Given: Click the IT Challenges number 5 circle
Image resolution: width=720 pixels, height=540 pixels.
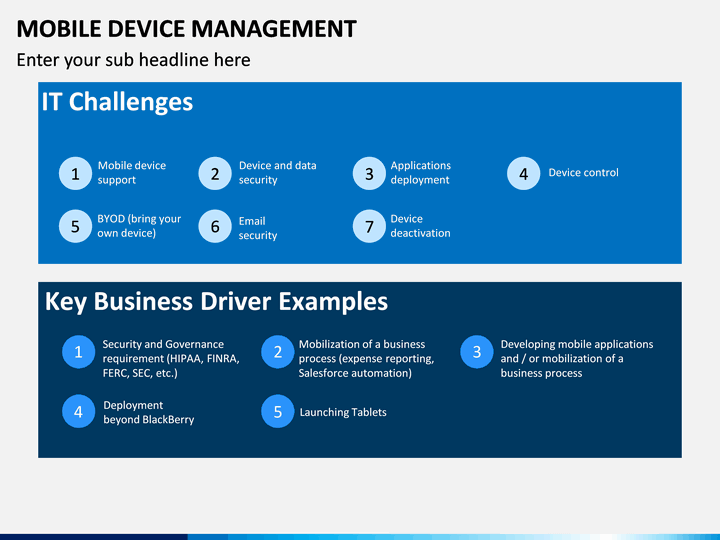Looking at the screenshot, I should [75, 226].
